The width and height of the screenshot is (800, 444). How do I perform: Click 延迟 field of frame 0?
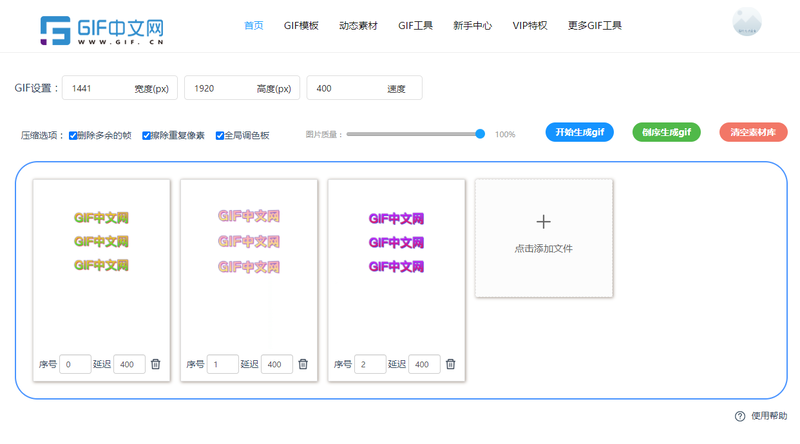[x=129, y=364]
